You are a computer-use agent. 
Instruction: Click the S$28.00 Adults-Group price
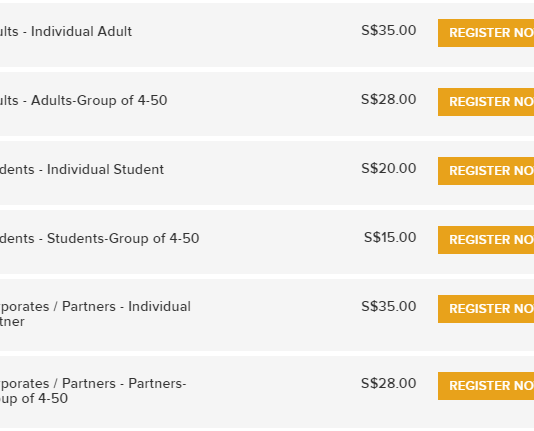389,99
